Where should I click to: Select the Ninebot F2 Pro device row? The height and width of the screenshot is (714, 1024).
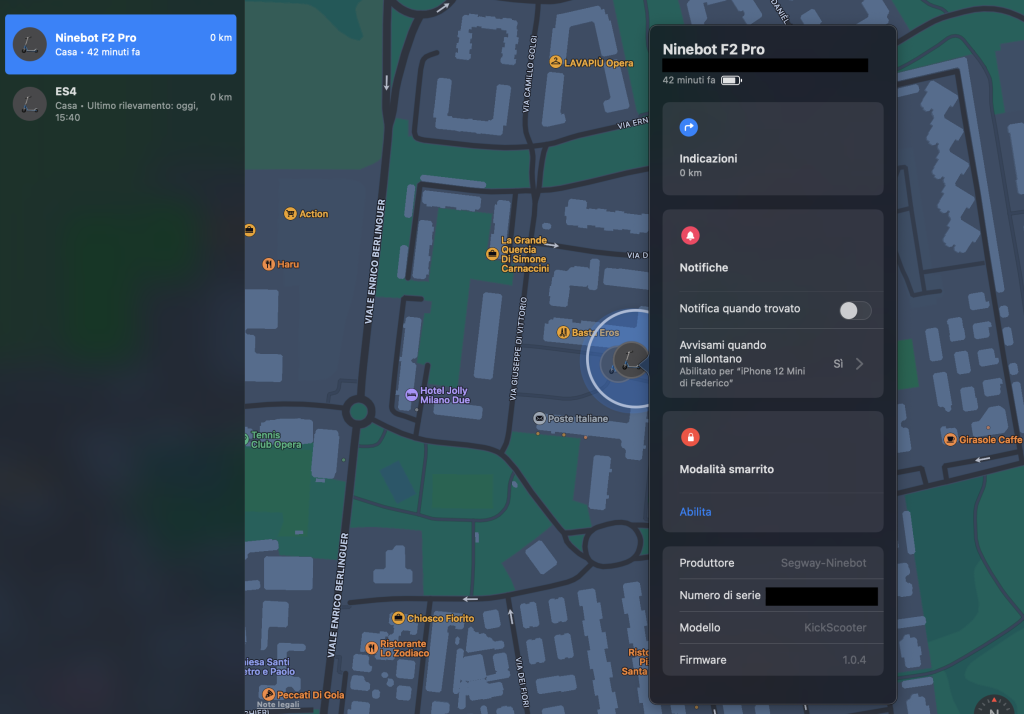click(121, 44)
